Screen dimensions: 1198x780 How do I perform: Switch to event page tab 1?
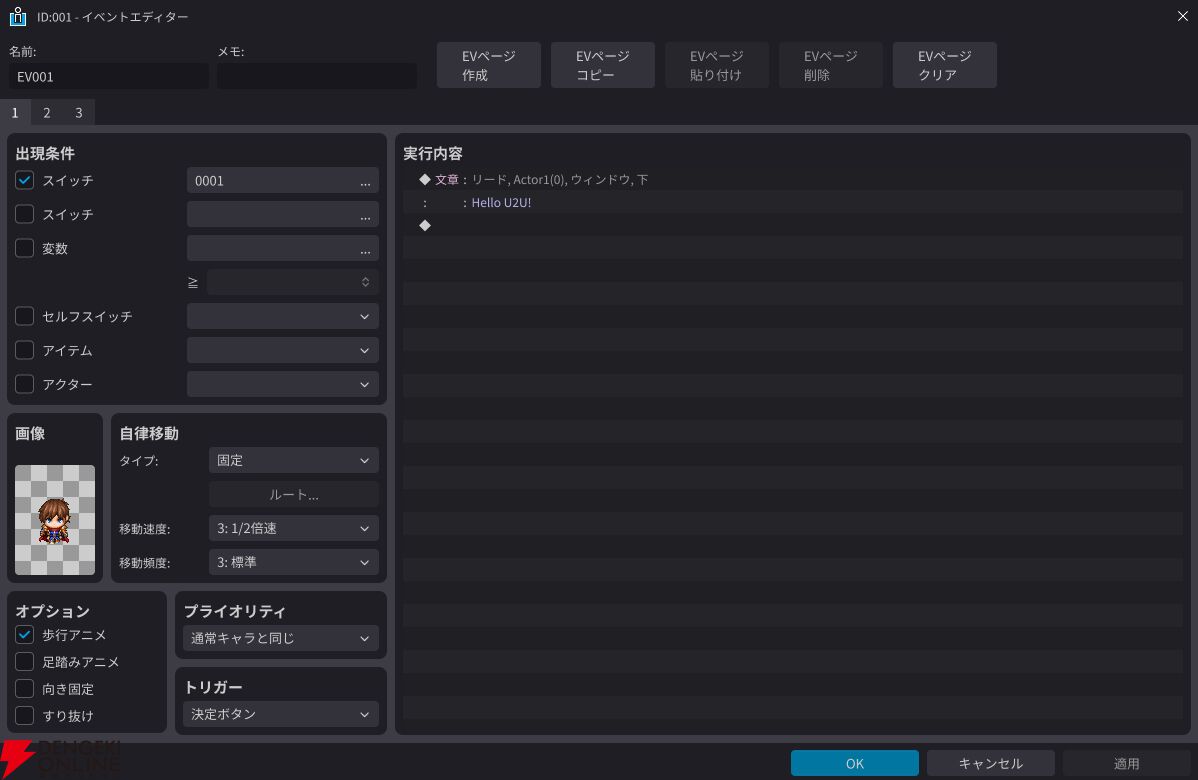15,112
